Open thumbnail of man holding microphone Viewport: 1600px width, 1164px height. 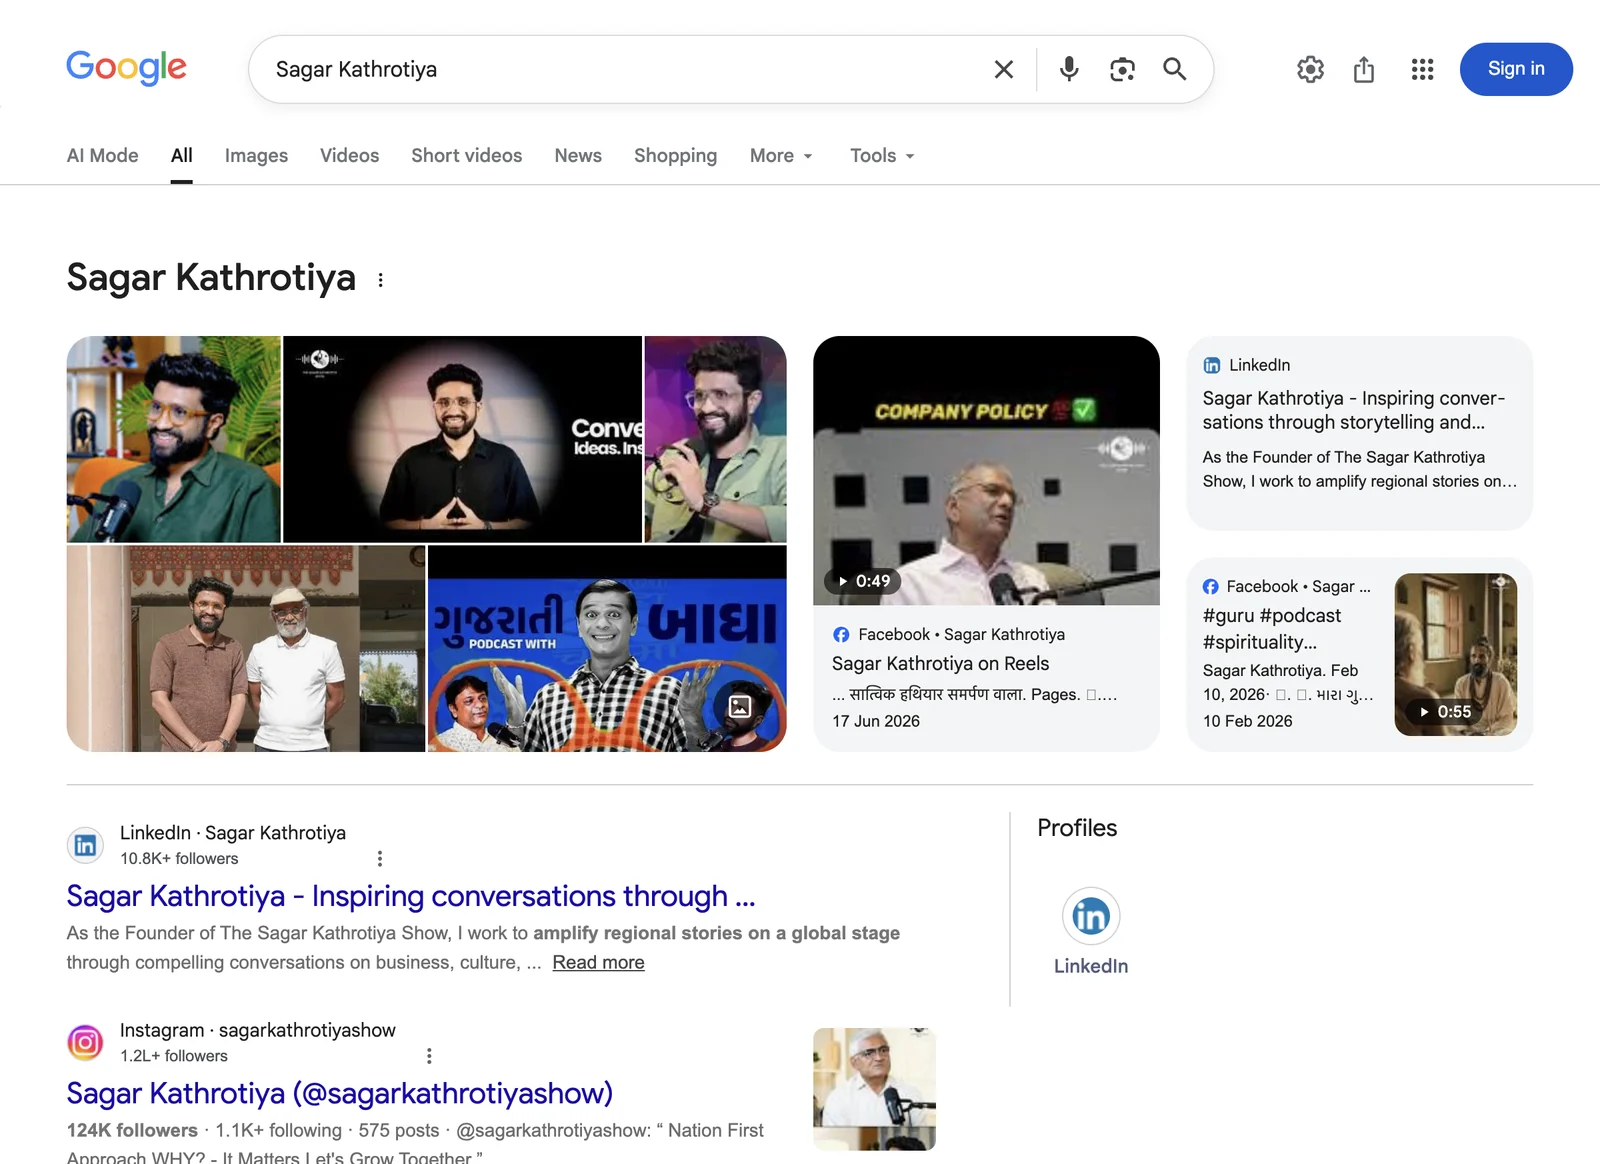(x=716, y=439)
